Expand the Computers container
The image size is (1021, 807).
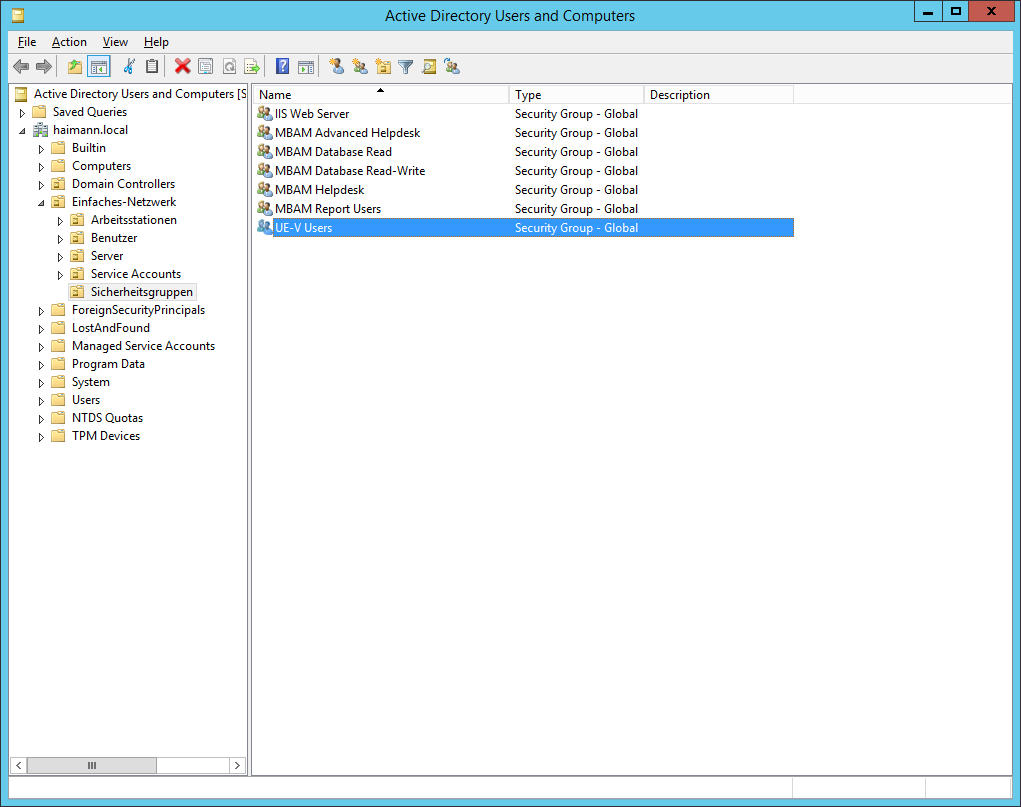[41, 167]
